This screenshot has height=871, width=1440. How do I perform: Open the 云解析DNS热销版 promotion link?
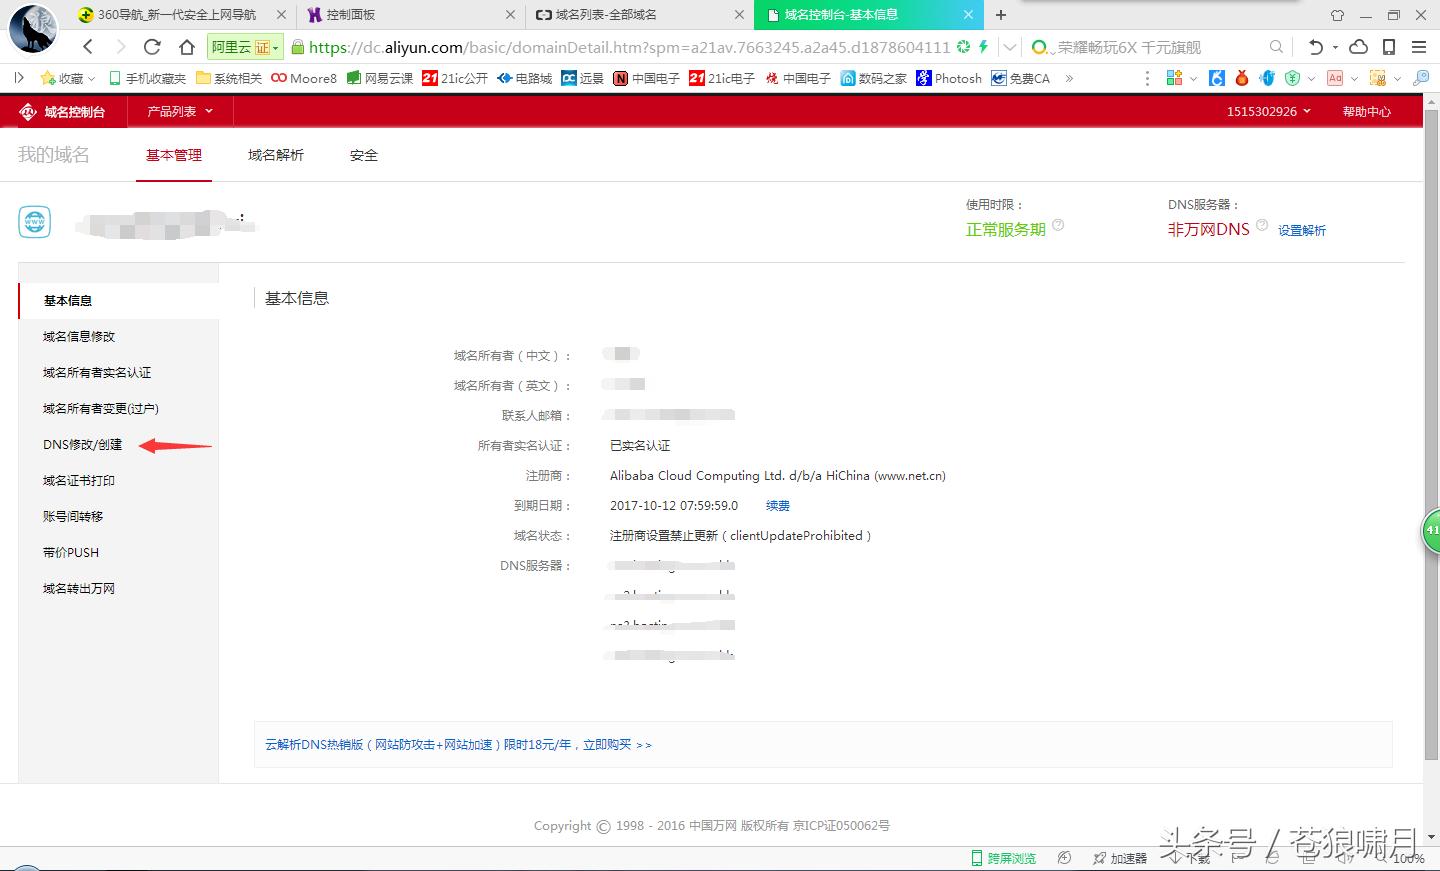458,745
